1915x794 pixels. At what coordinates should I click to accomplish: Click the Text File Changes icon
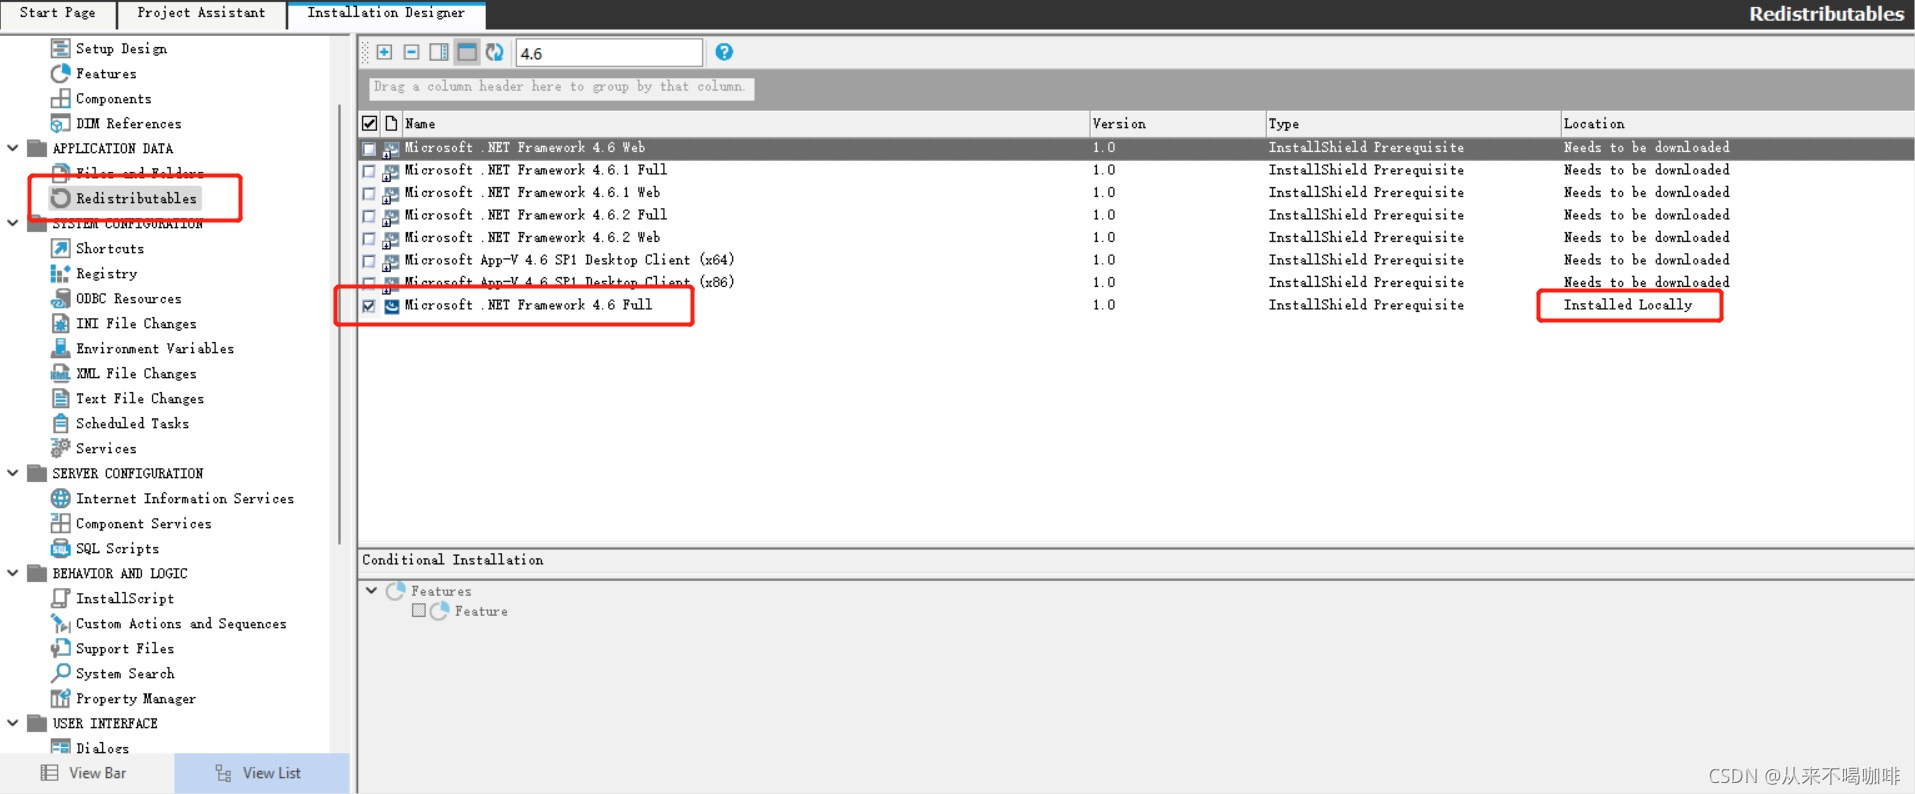(60, 398)
